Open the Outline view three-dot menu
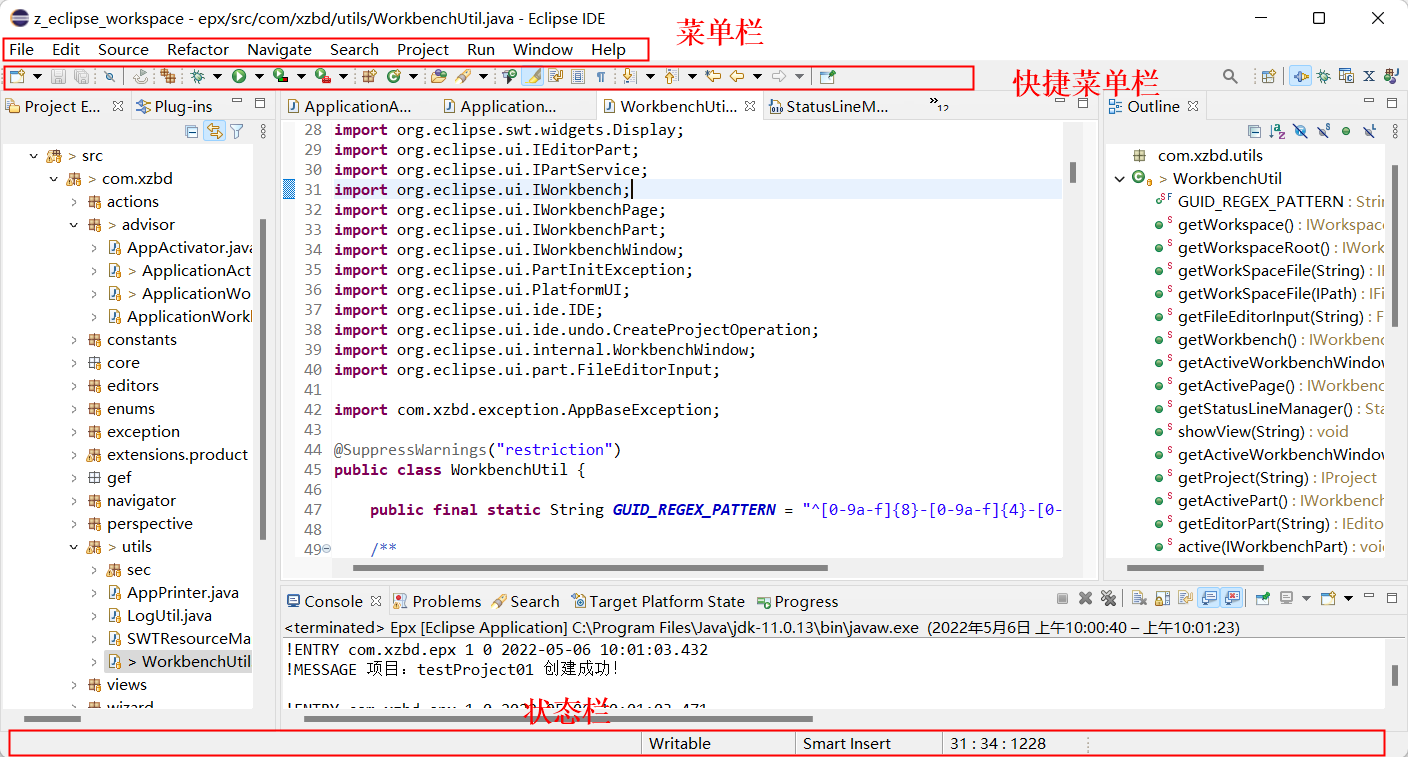The width and height of the screenshot is (1408, 757). pos(1397,131)
